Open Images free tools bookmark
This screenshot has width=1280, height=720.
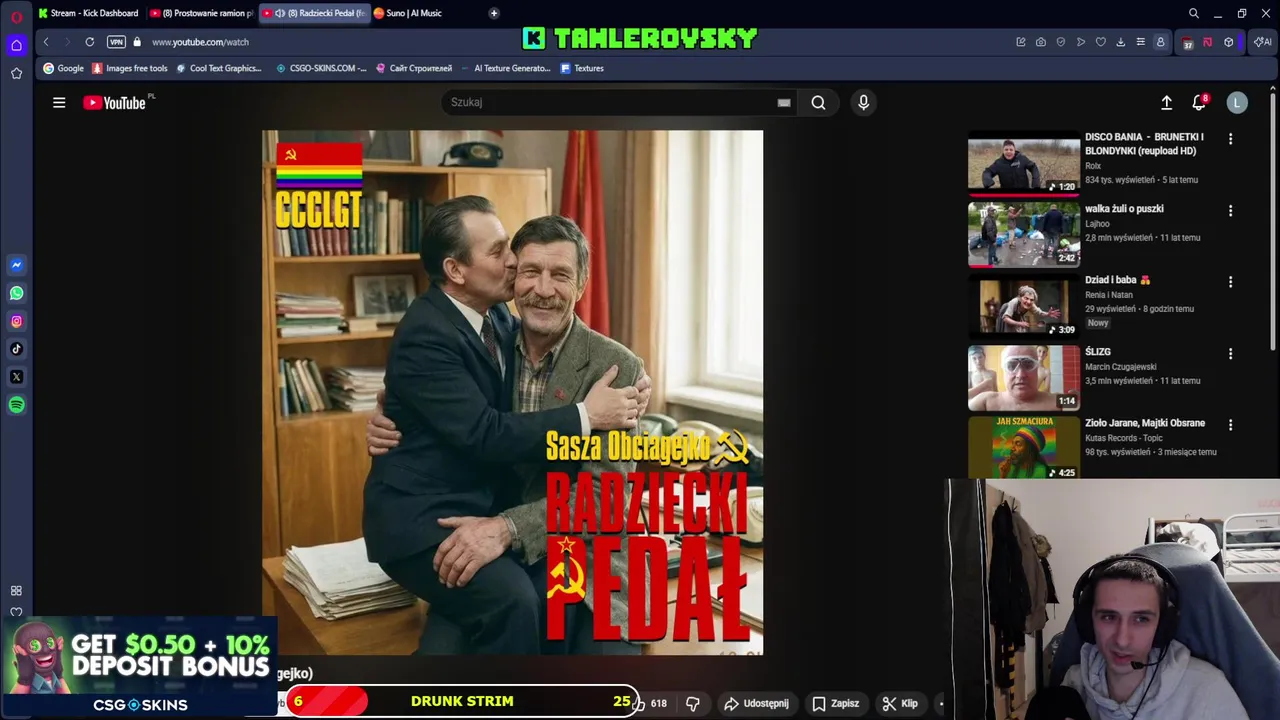click(x=130, y=68)
